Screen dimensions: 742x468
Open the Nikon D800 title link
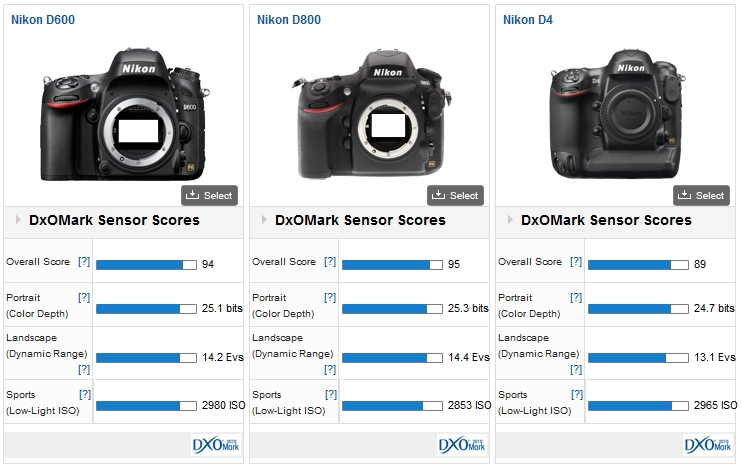click(x=289, y=19)
